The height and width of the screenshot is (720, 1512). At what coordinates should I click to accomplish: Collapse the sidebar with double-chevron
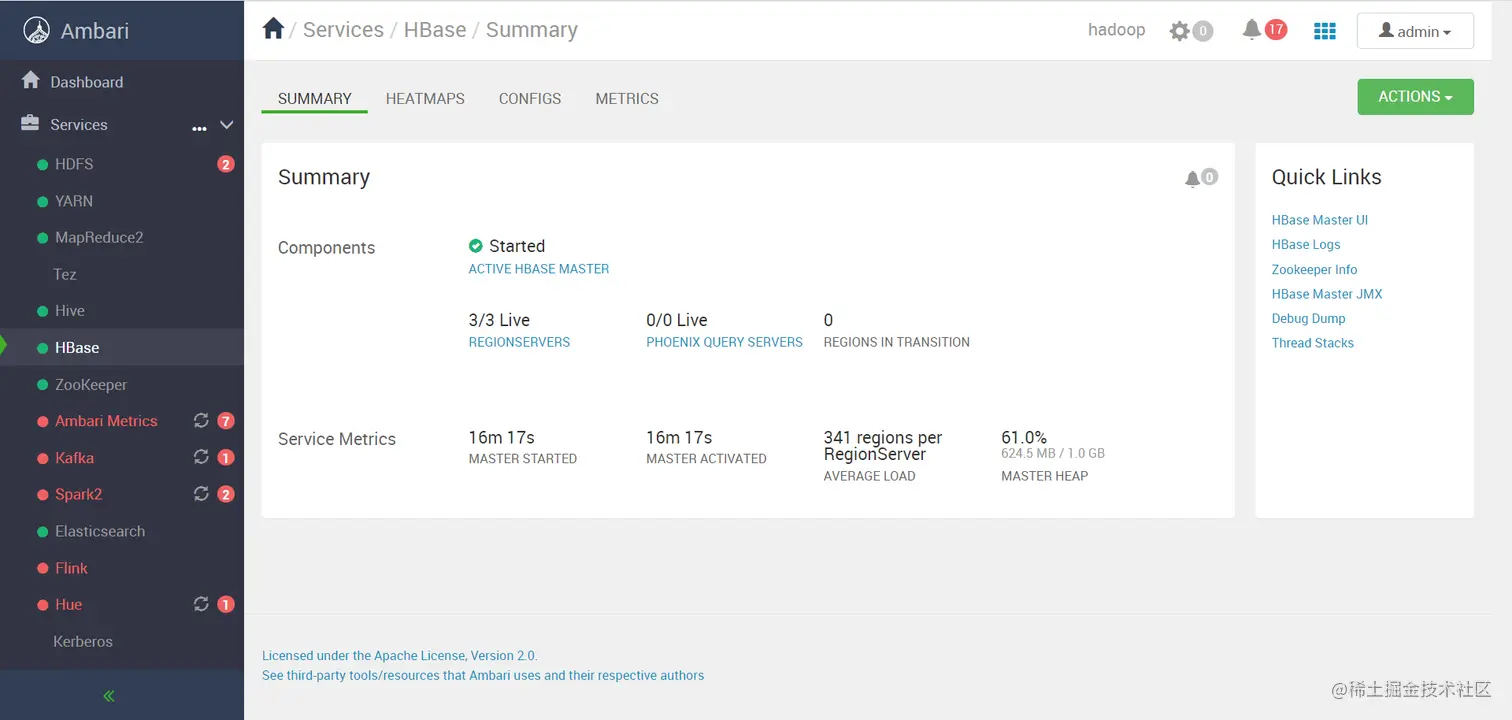pos(109,696)
